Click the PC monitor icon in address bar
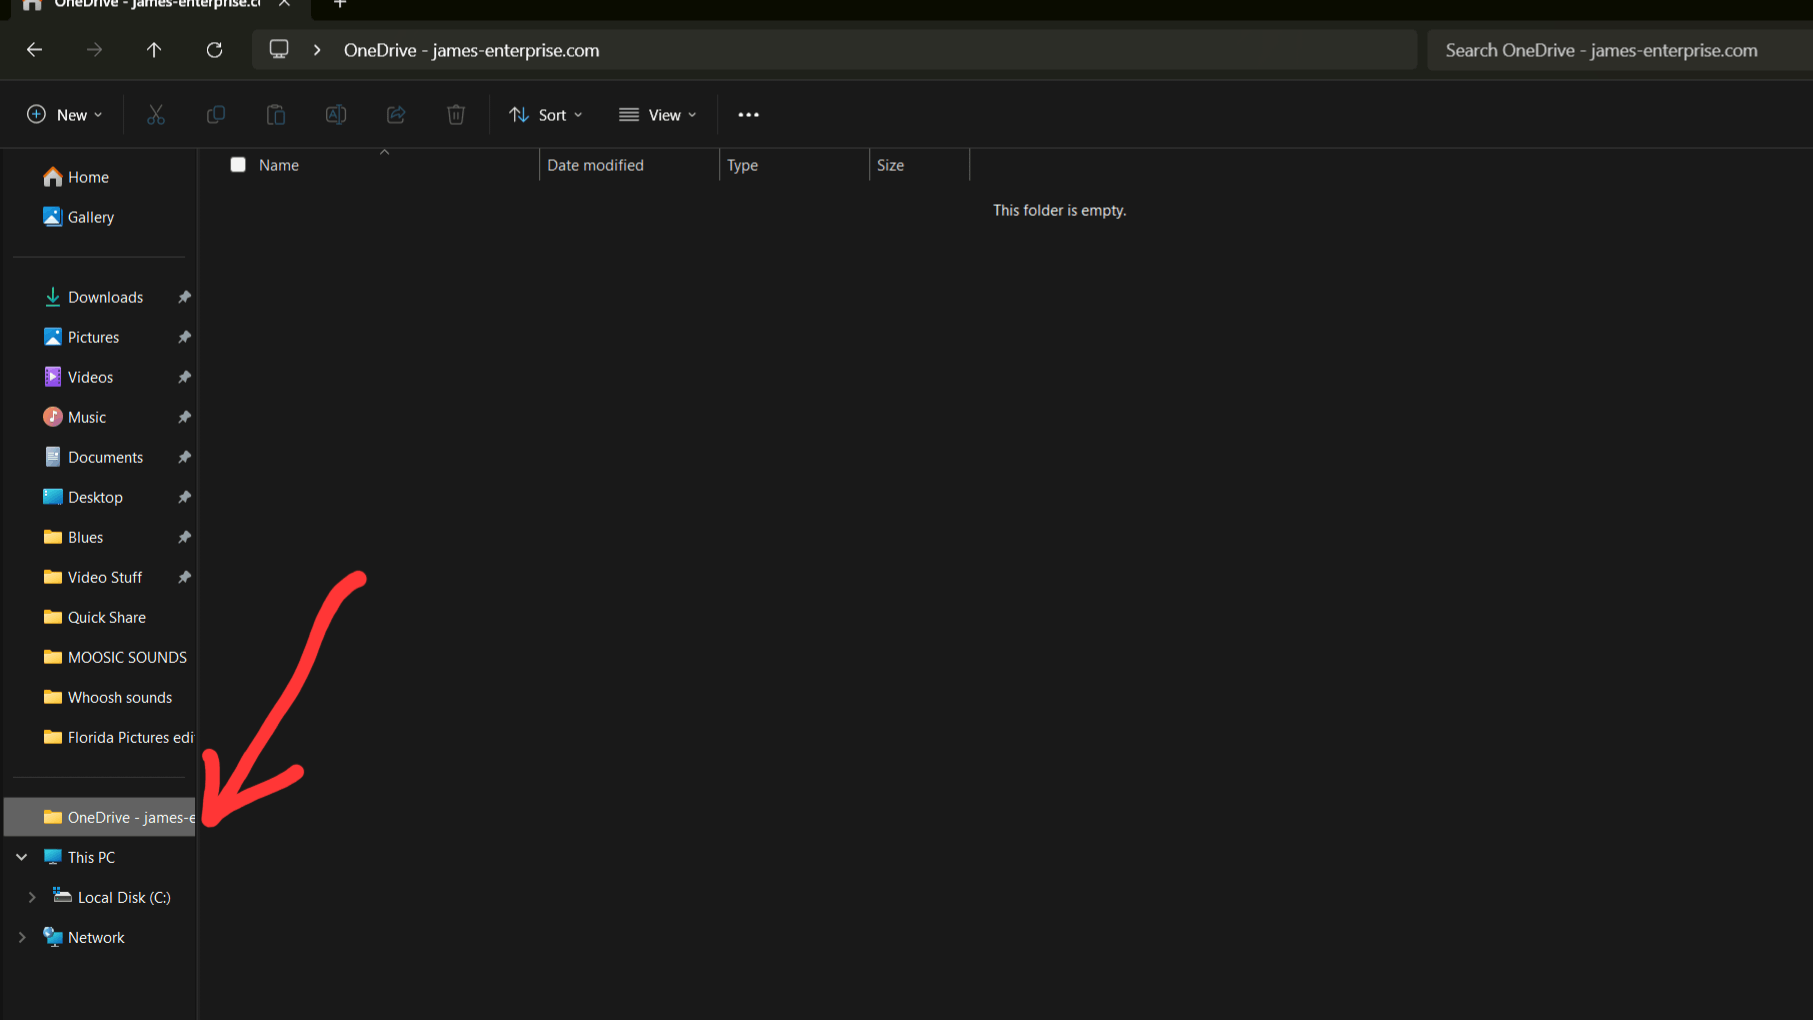This screenshot has width=1813, height=1020. 279,50
